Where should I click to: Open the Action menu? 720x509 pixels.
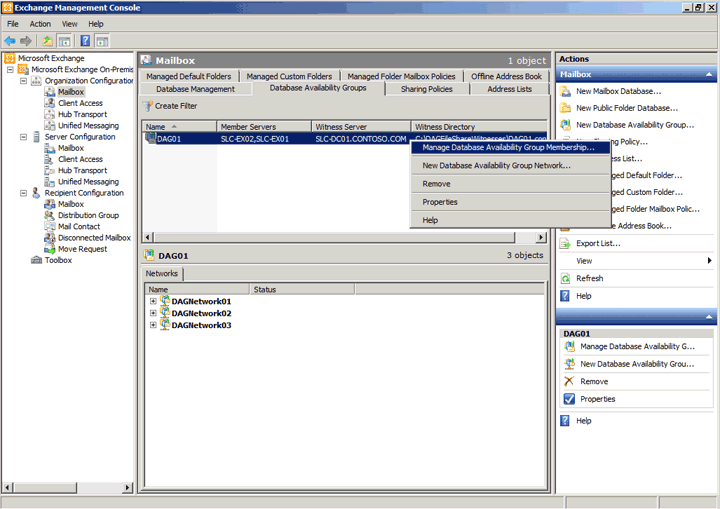click(40, 24)
